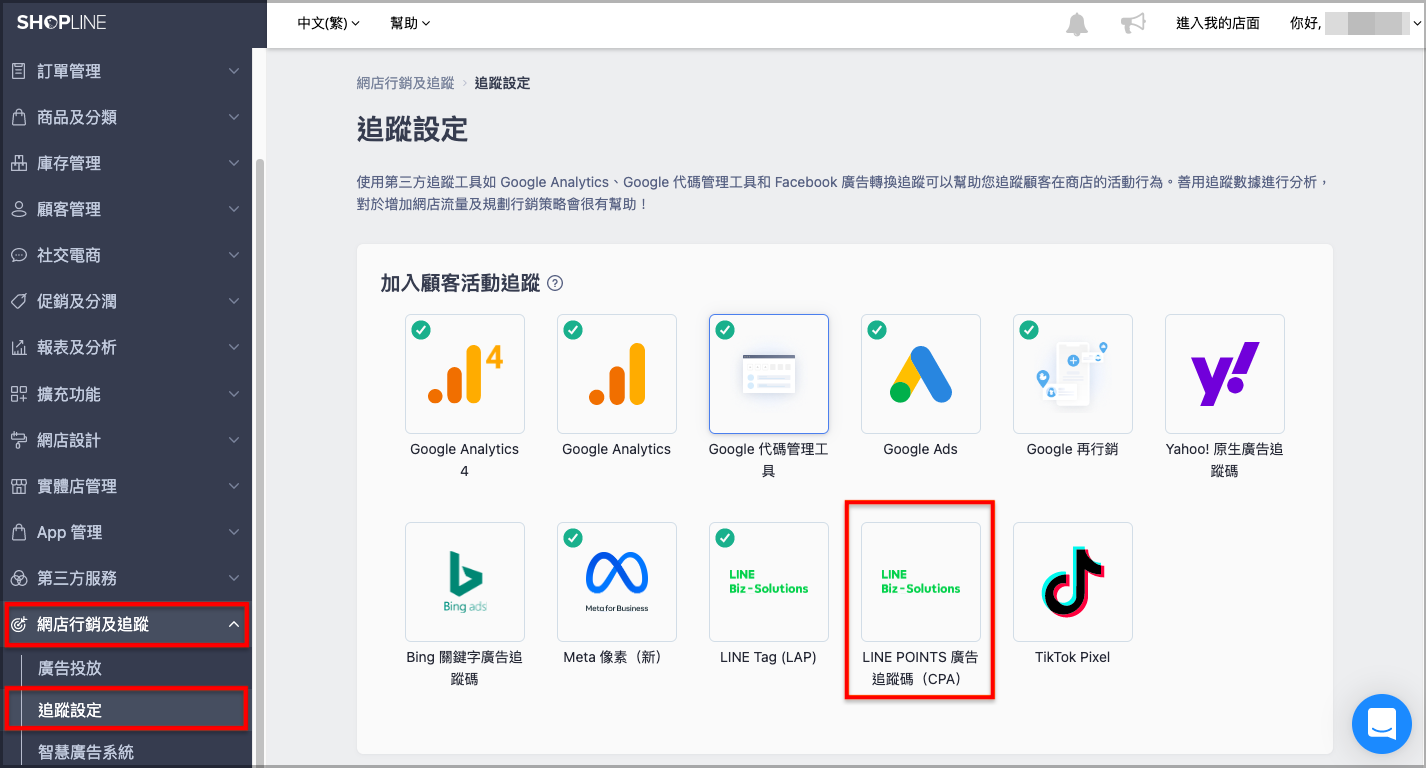1426x768 pixels.
Task: Click the 網店設計 paint roller icon
Action: tap(18, 440)
